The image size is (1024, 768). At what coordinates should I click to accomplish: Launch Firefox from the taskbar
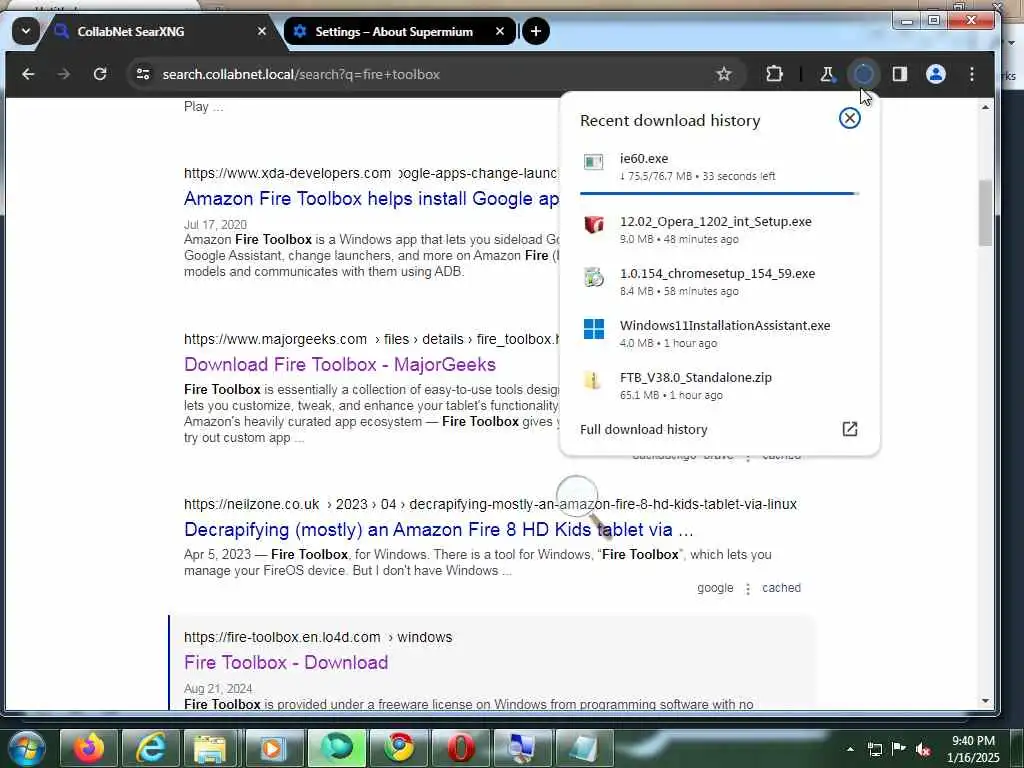coord(89,748)
